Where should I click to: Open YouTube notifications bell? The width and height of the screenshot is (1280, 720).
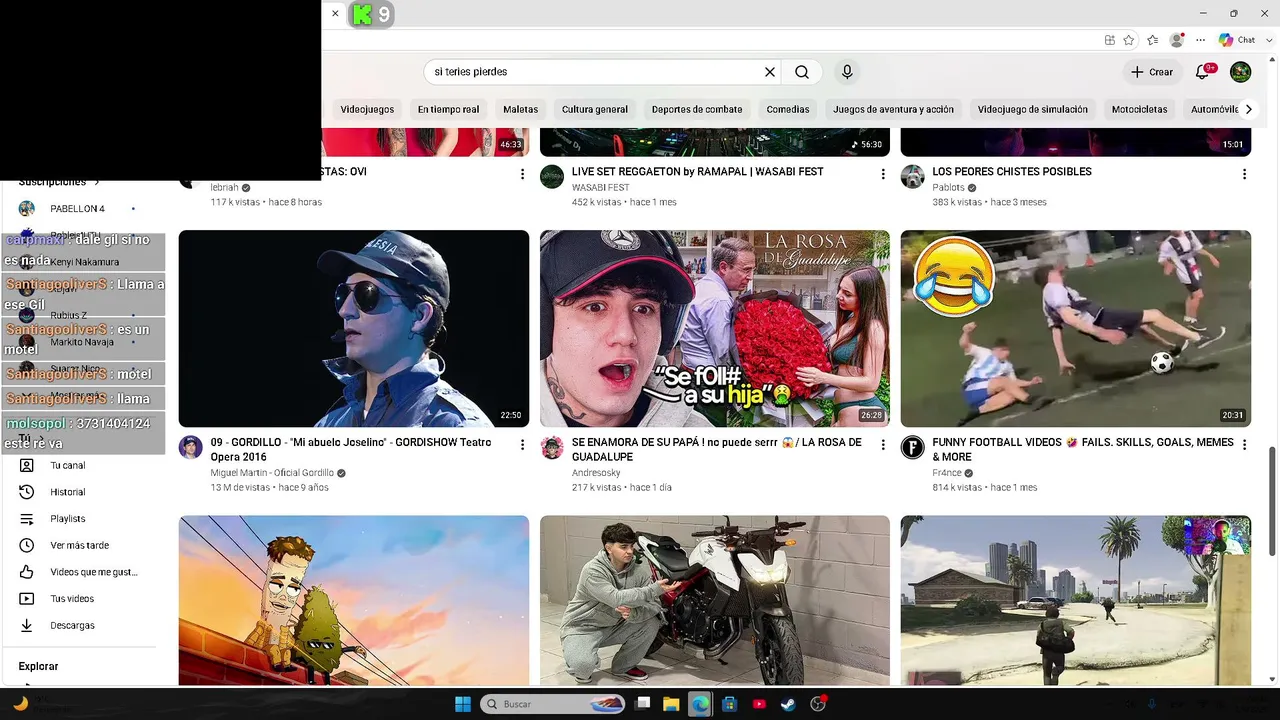(1203, 72)
